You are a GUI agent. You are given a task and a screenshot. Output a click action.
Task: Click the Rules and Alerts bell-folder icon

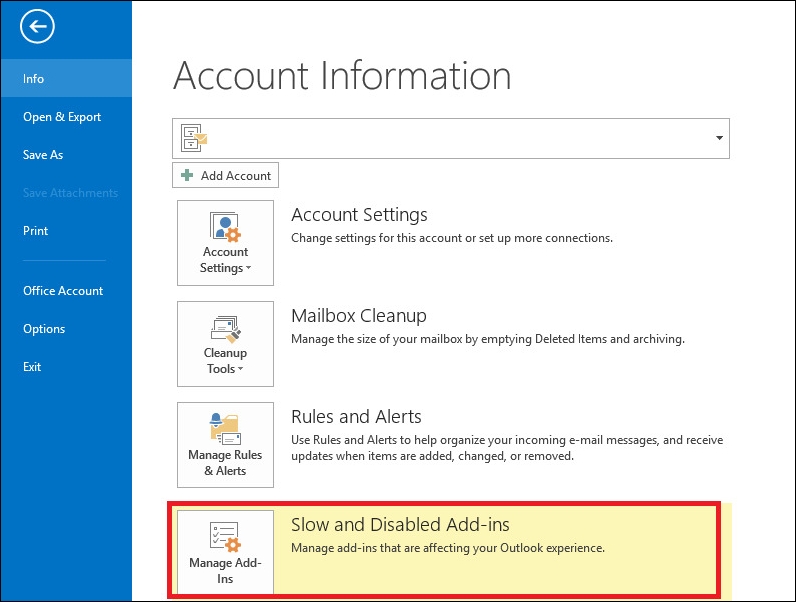(225, 429)
